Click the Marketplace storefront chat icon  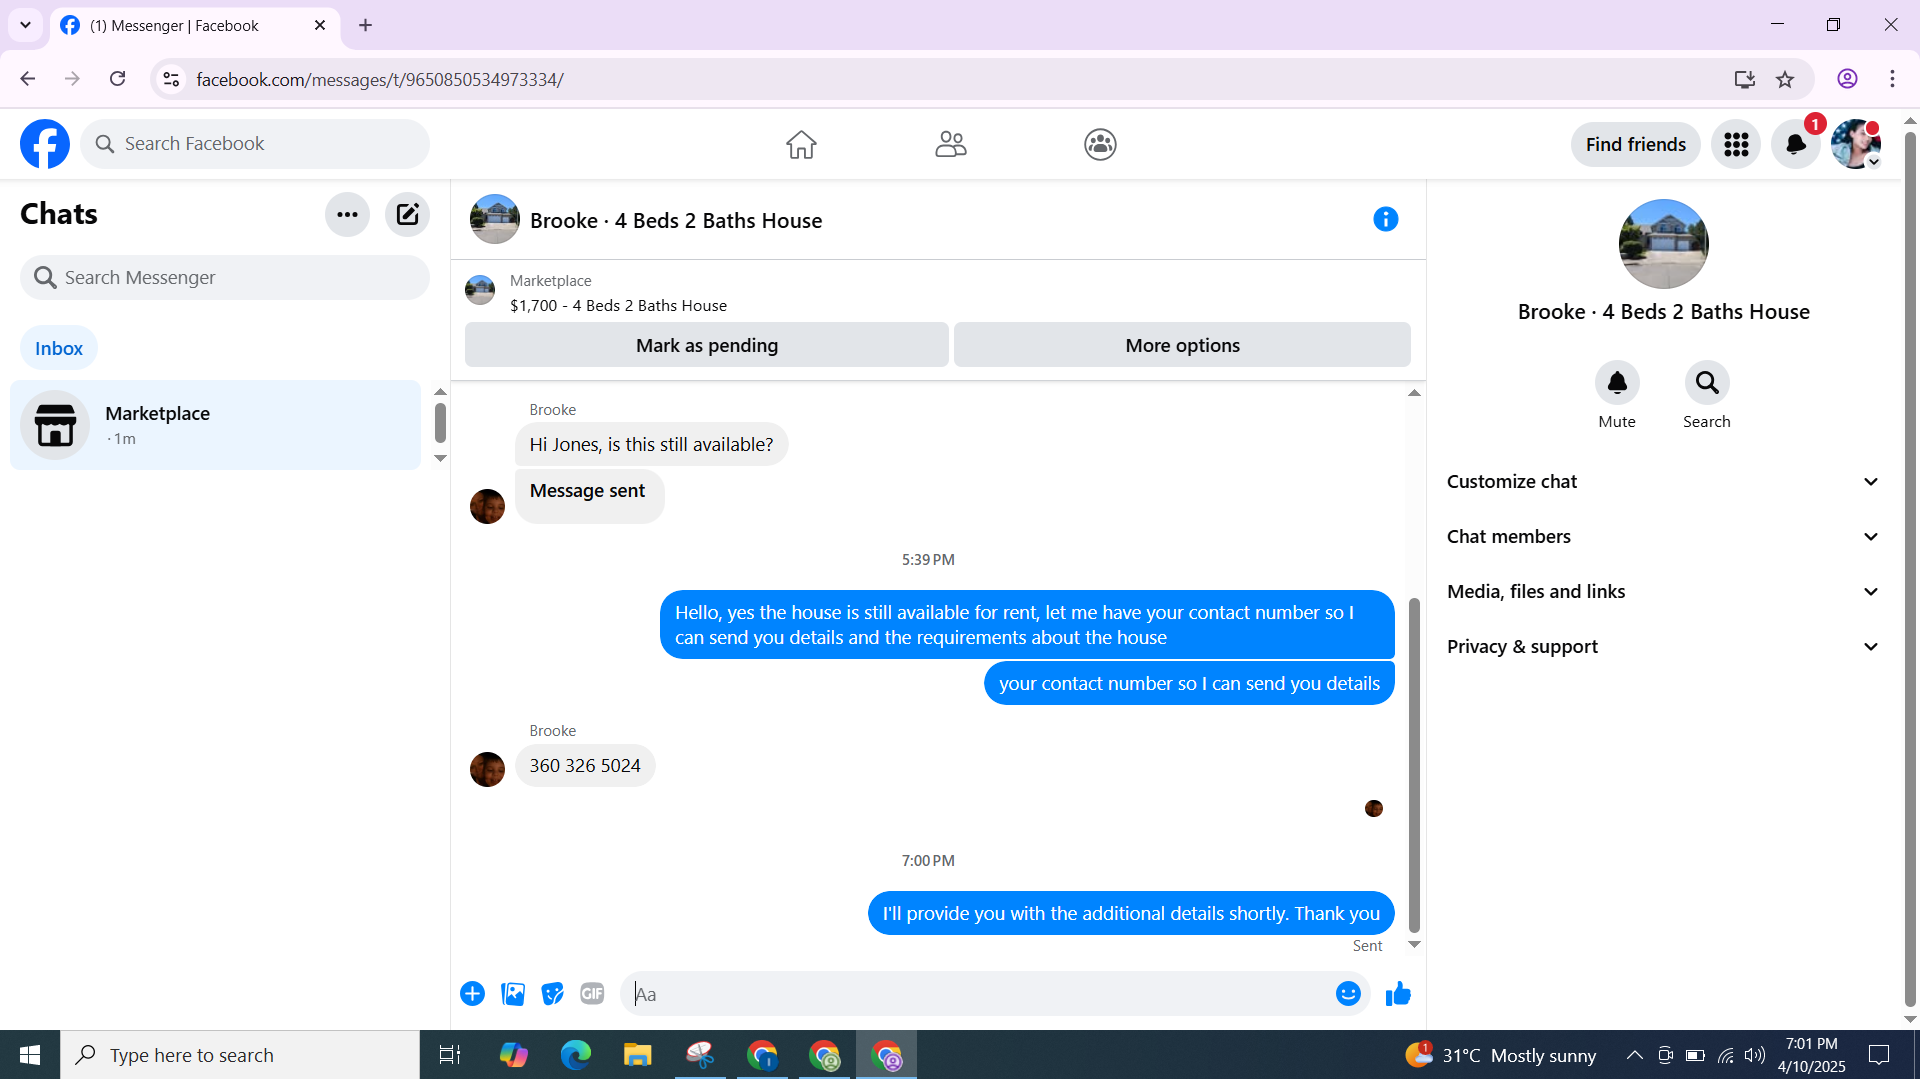point(55,425)
